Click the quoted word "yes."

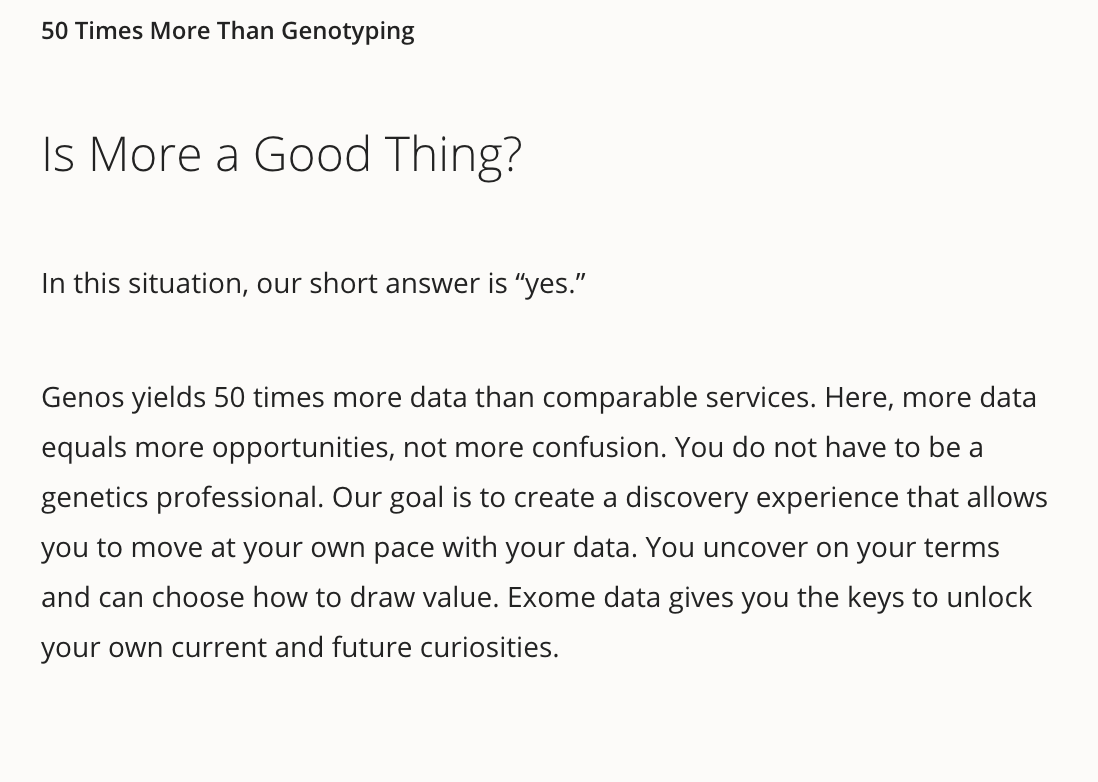pos(551,284)
